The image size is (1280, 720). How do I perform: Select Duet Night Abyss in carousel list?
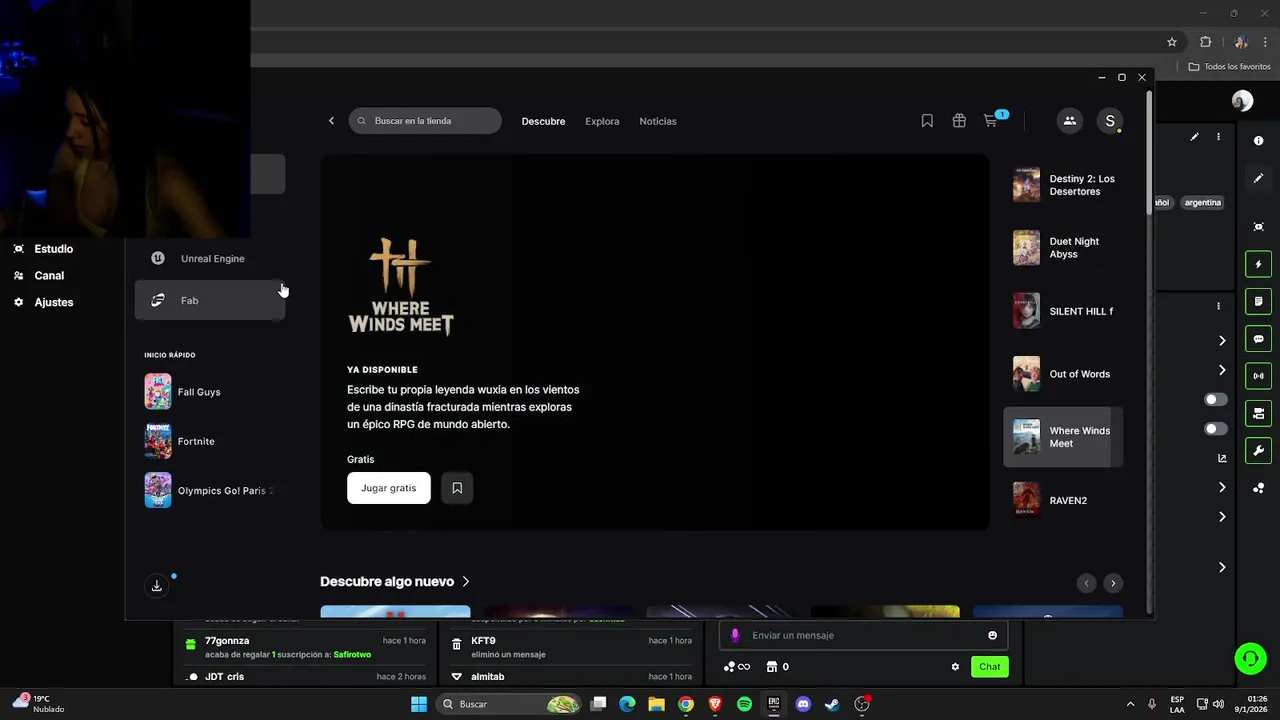point(1063,248)
